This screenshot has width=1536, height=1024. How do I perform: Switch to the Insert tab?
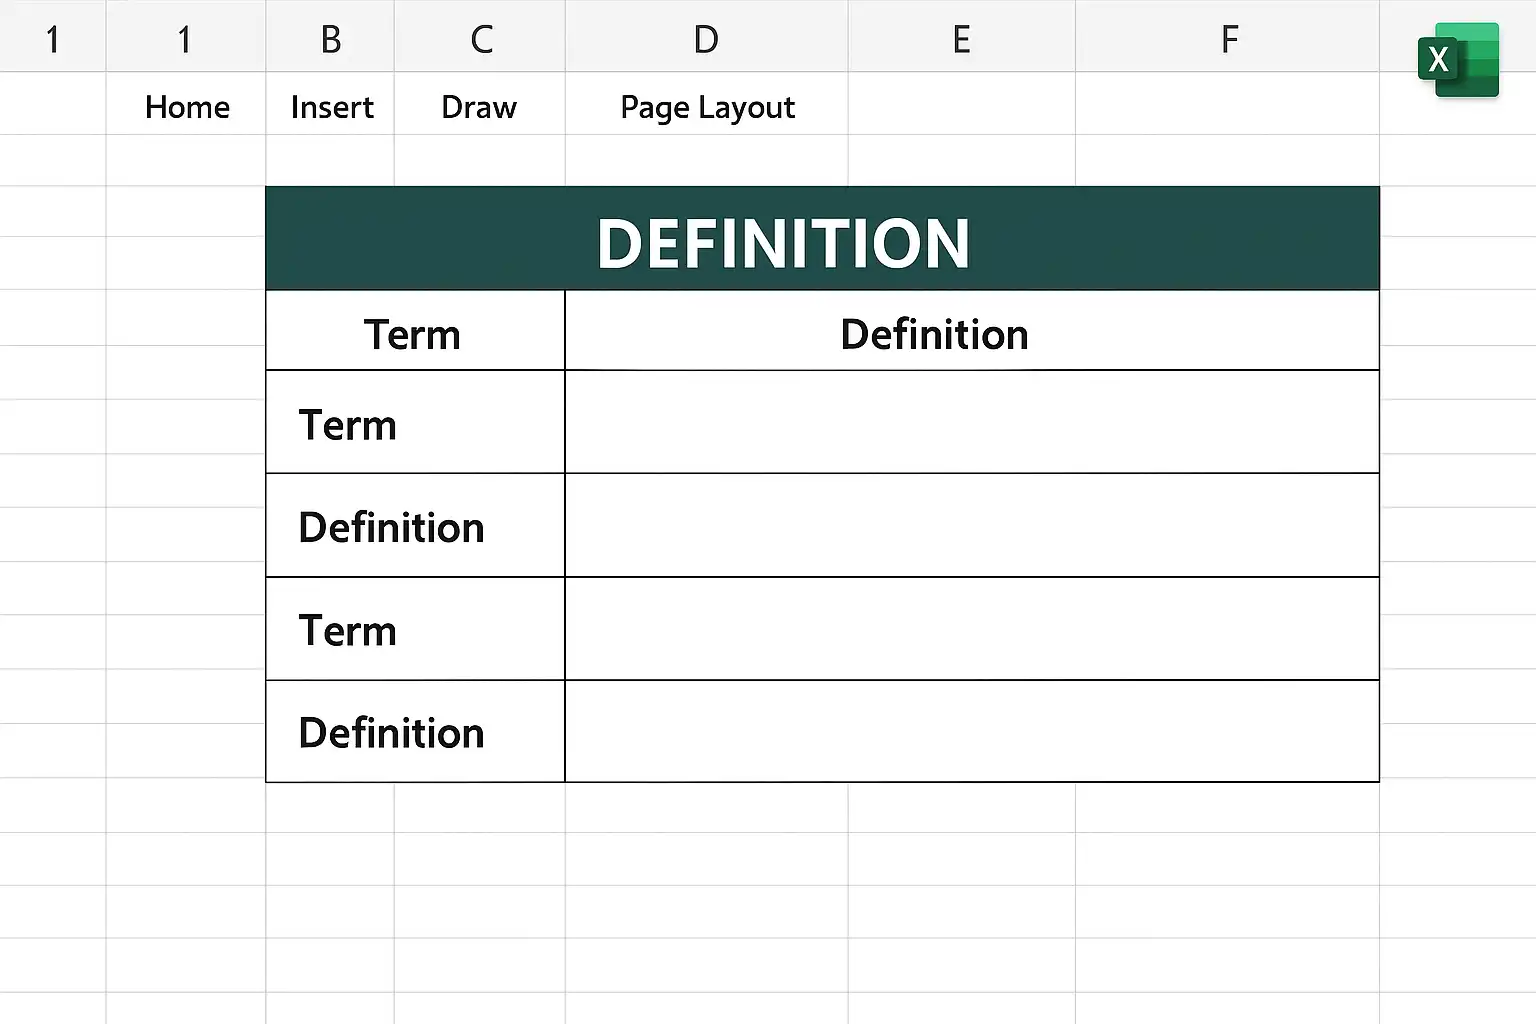[x=331, y=107]
